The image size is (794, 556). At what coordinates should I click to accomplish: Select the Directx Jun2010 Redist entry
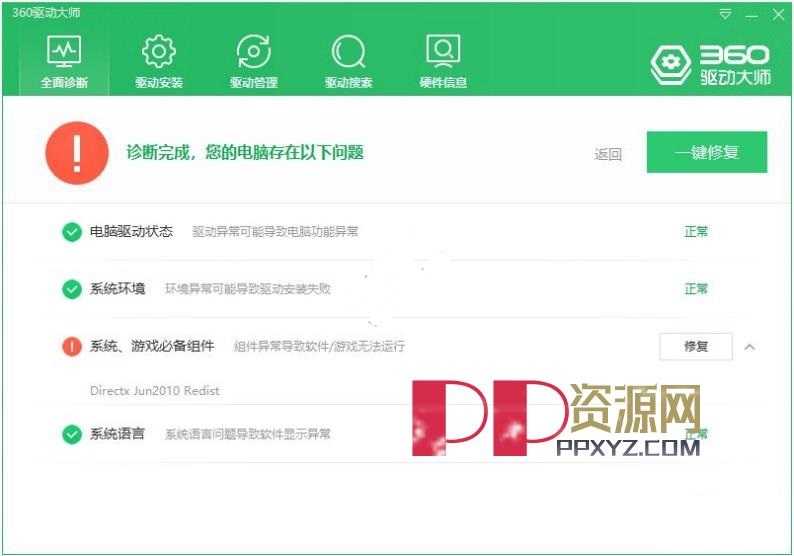click(155, 391)
